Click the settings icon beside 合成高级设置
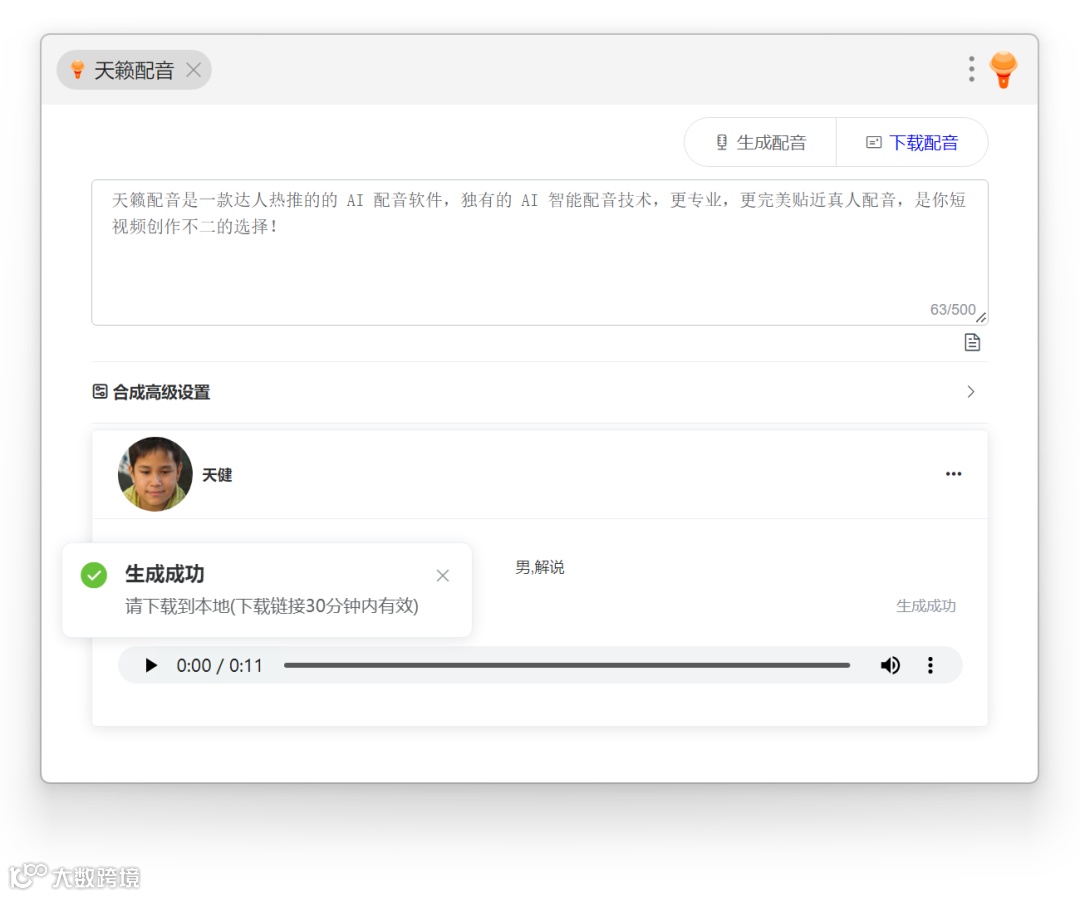Image resolution: width=1080 pixels, height=897 pixels. [x=100, y=391]
